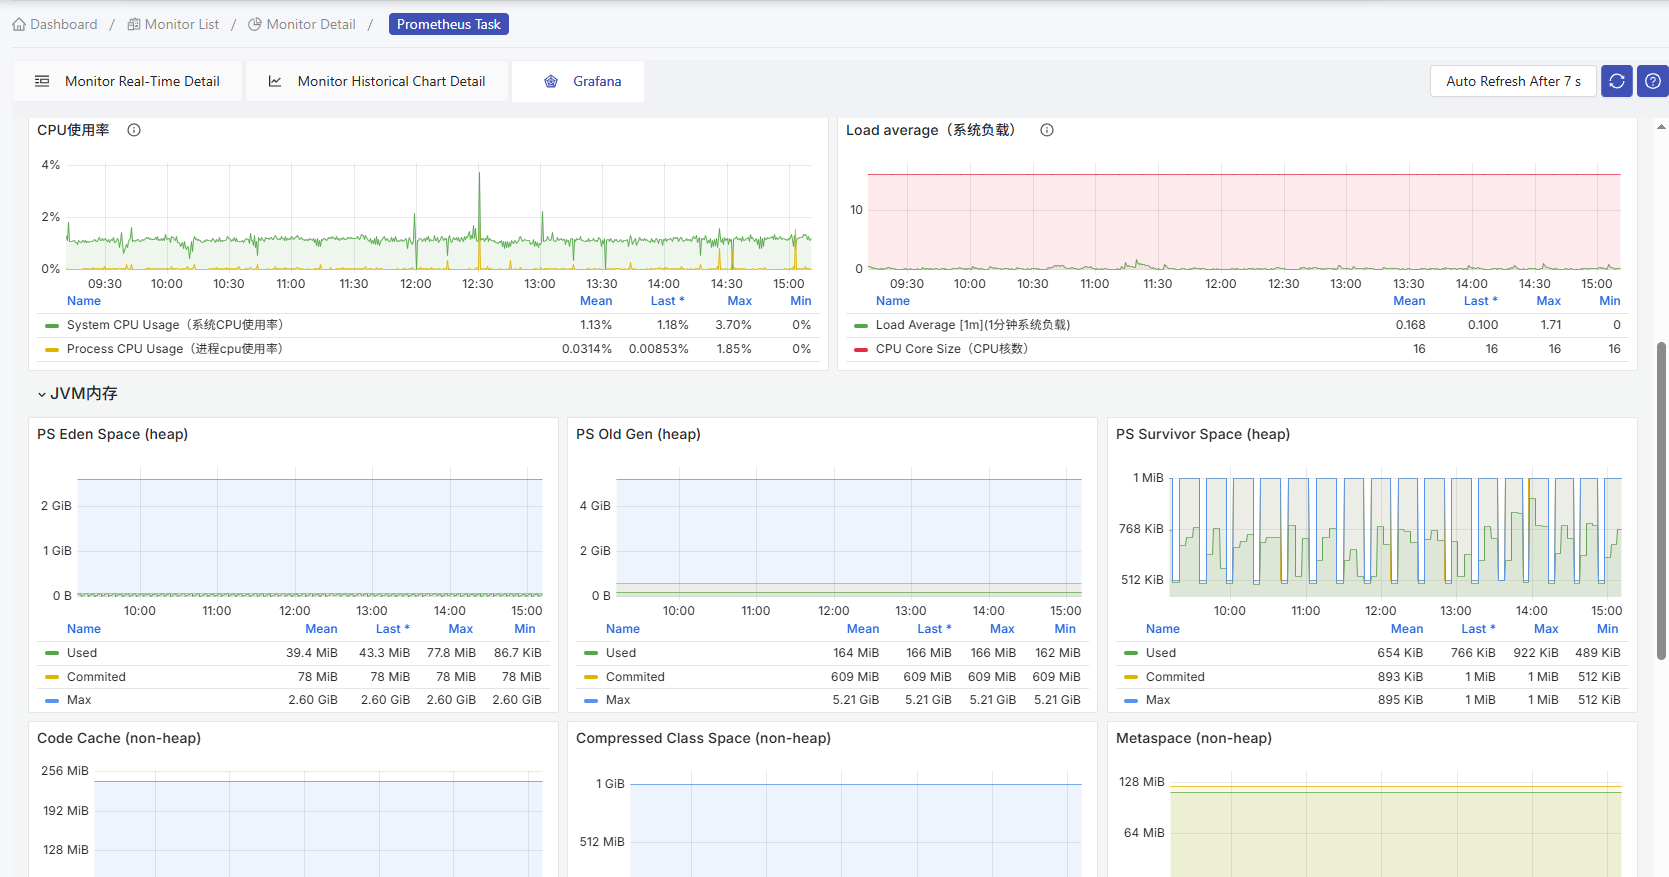Collapse the JVM内存 section
This screenshot has height=877, width=1669.
click(x=42, y=394)
